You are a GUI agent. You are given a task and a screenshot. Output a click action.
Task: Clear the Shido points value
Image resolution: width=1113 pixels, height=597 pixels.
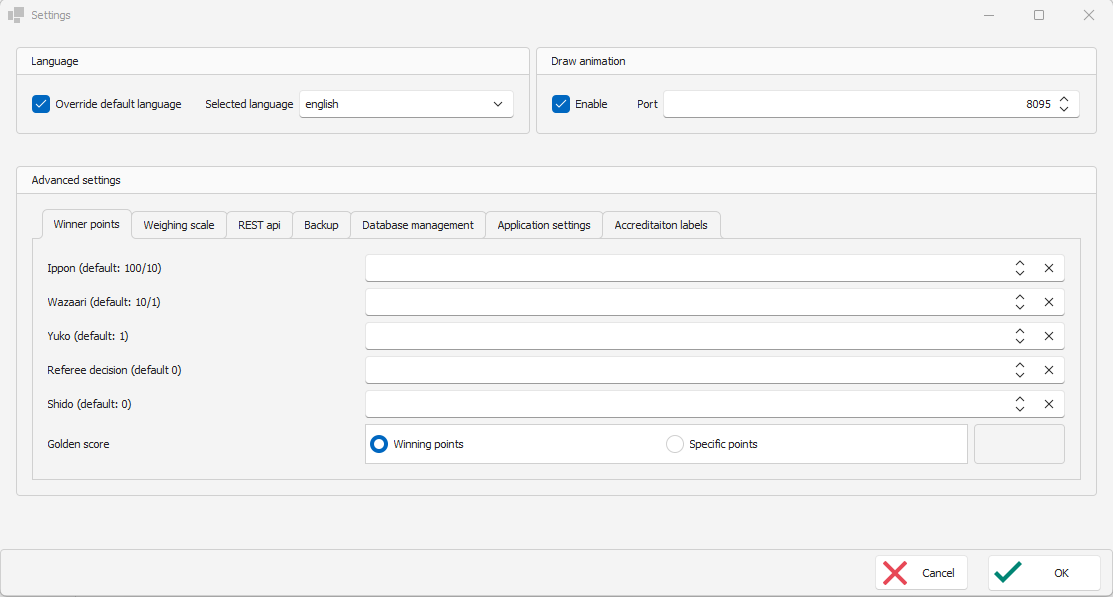pos(1048,405)
